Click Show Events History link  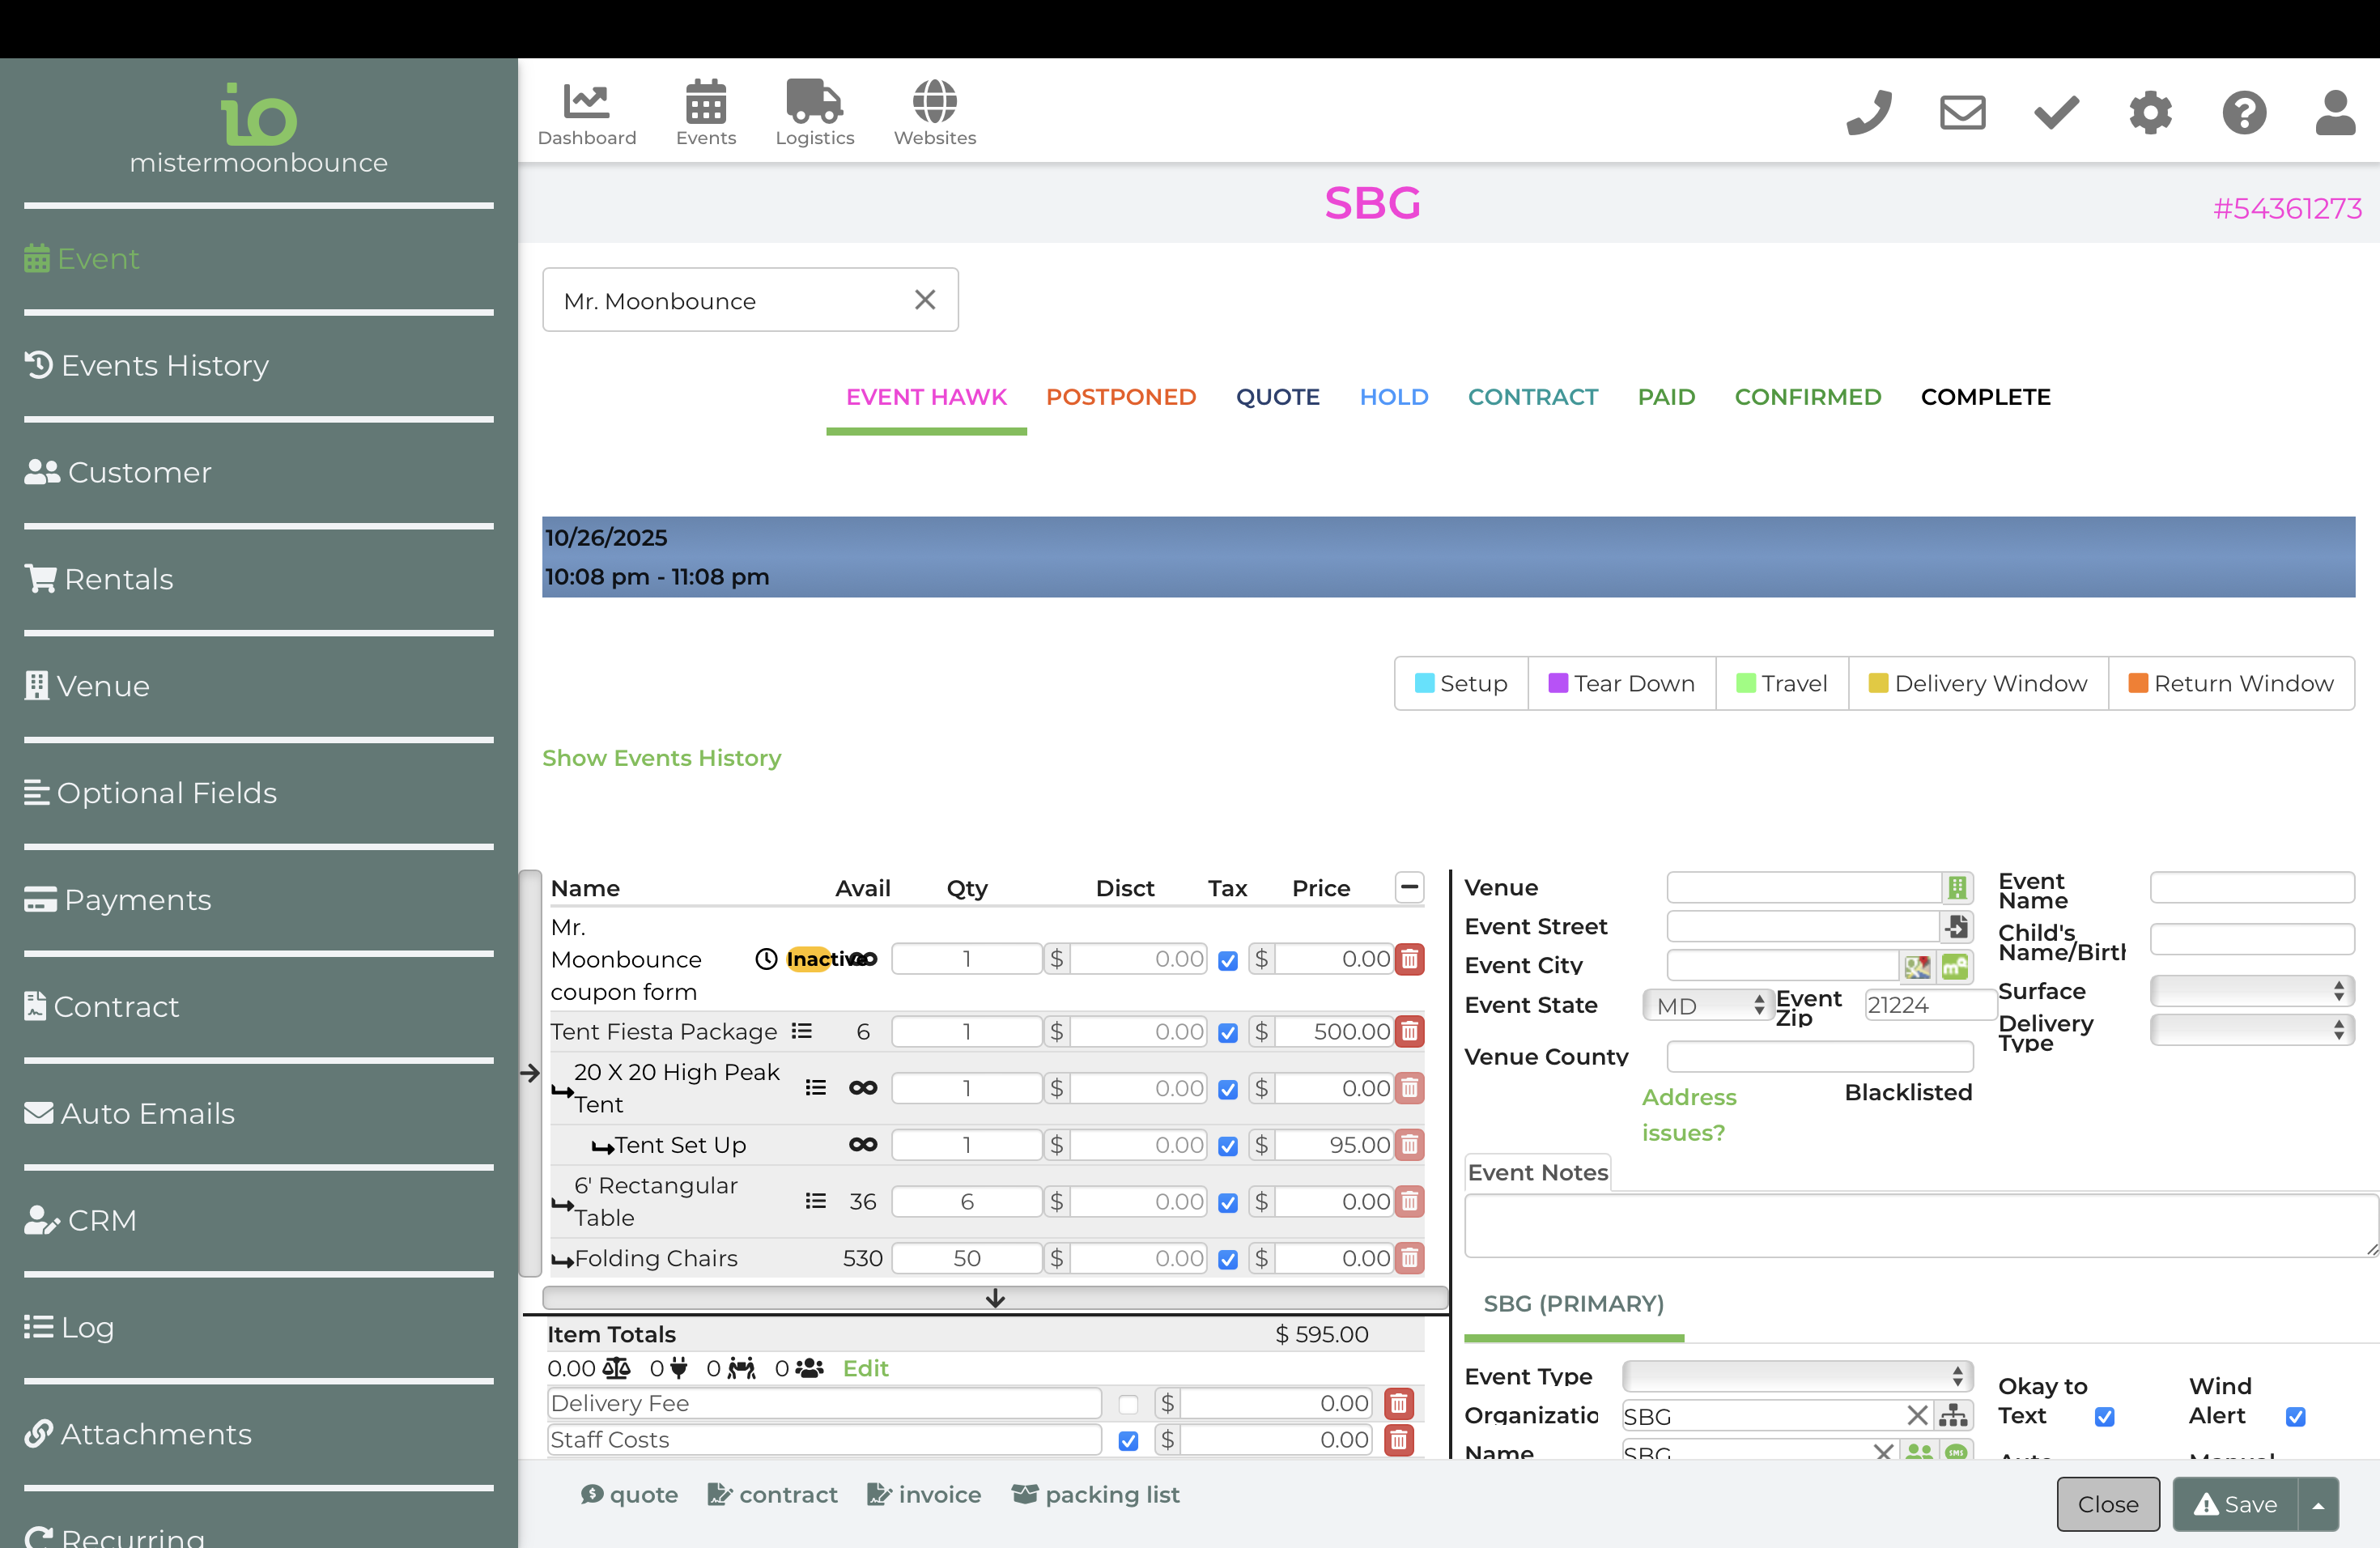click(661, 758)
